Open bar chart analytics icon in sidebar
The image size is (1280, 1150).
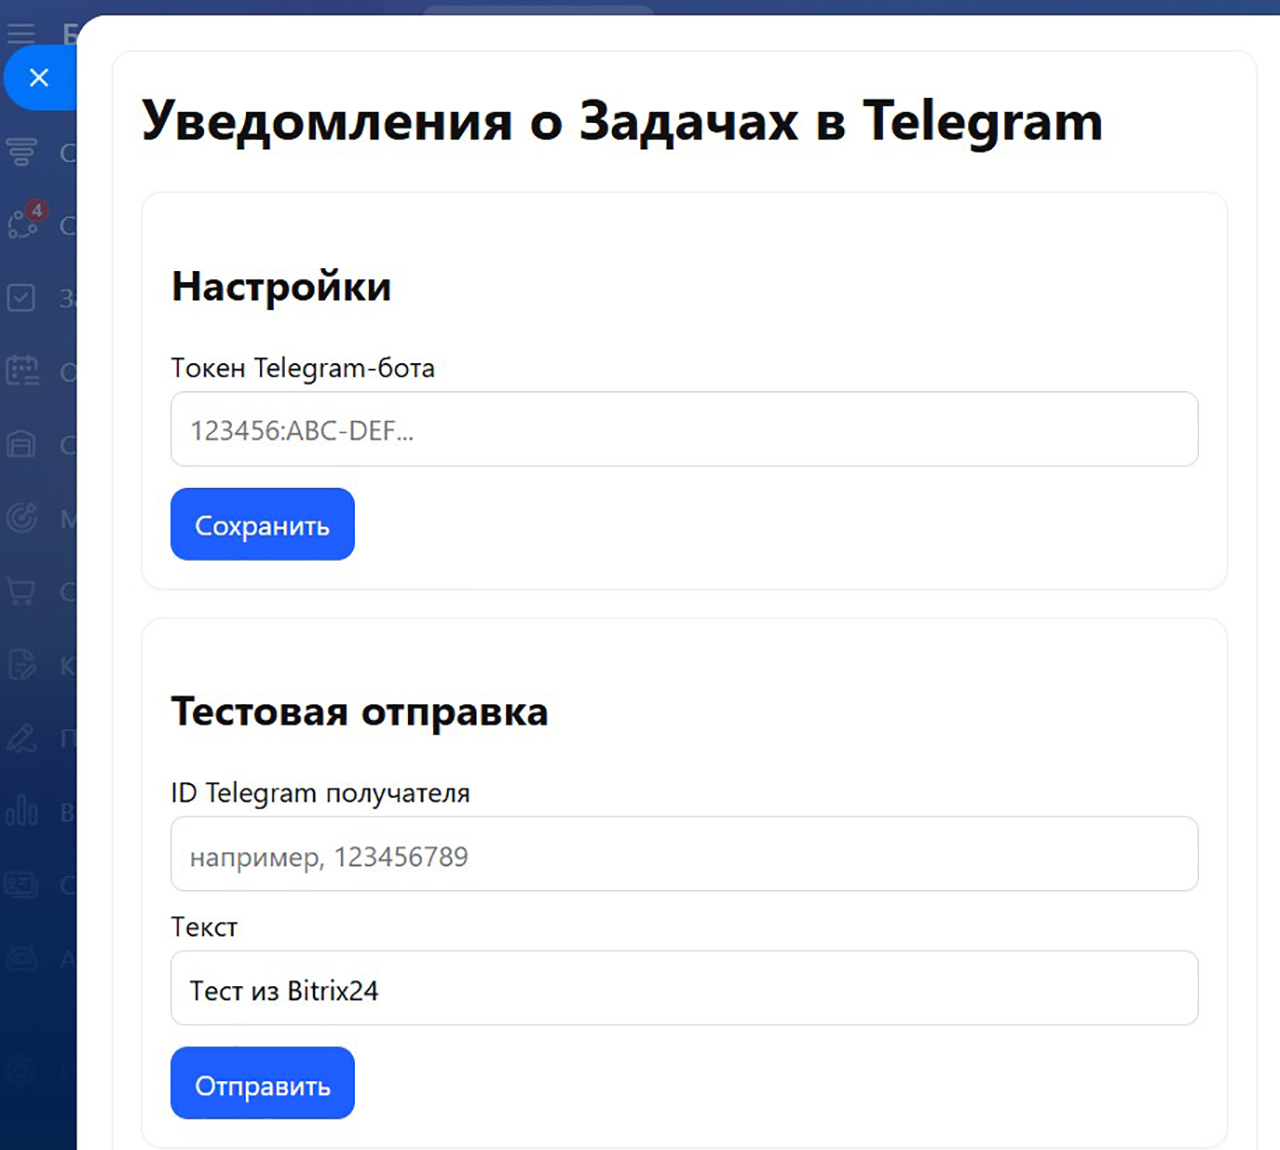coord(22,811)
